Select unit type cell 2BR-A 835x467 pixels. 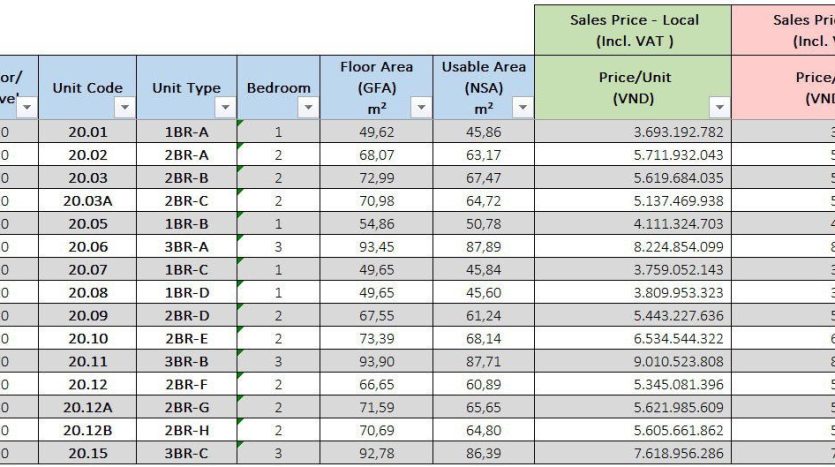(x=186, y=155)
